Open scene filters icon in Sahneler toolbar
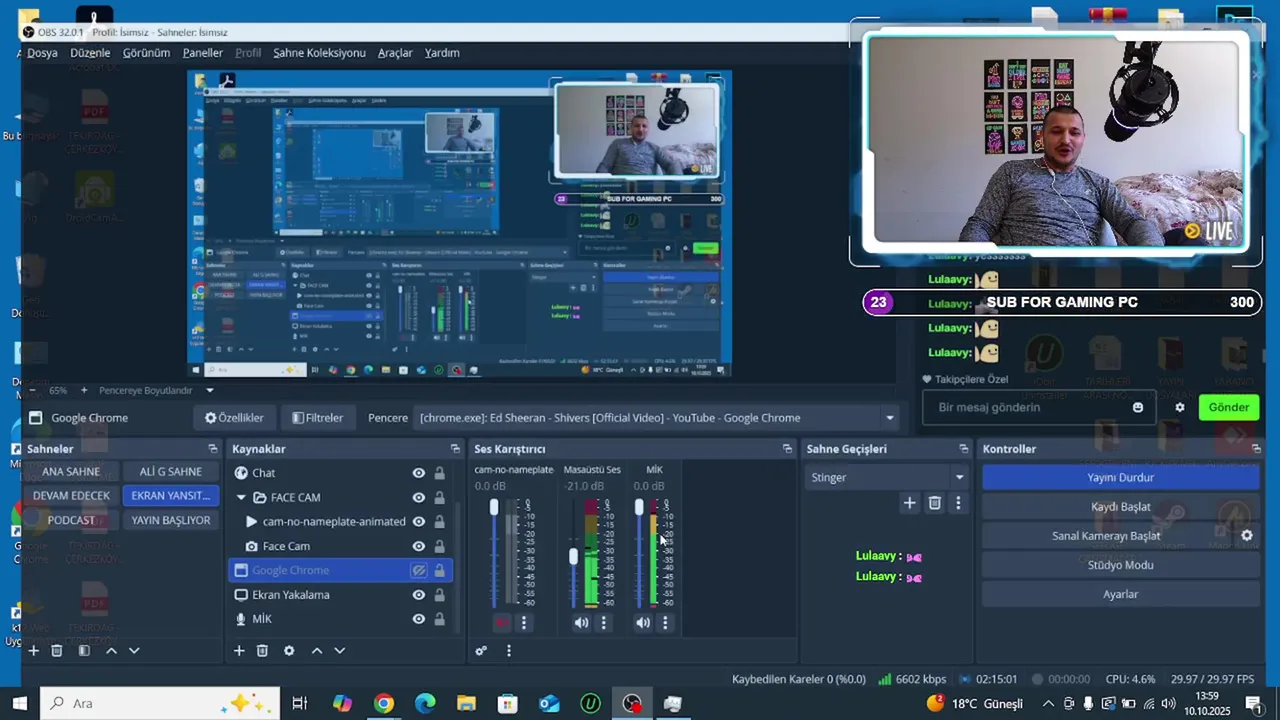This screenshot has width=1280, height=720. (84, 650)
